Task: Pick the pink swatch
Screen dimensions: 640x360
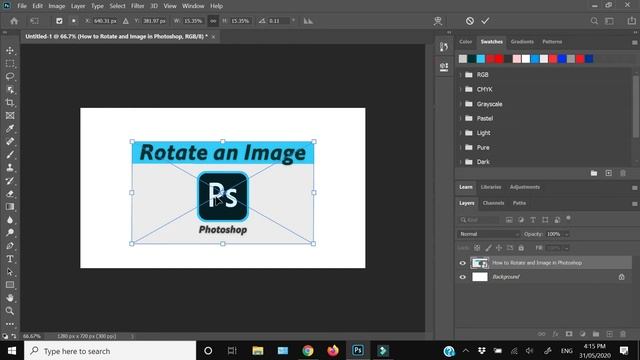Action: click(x=517, y=59)
